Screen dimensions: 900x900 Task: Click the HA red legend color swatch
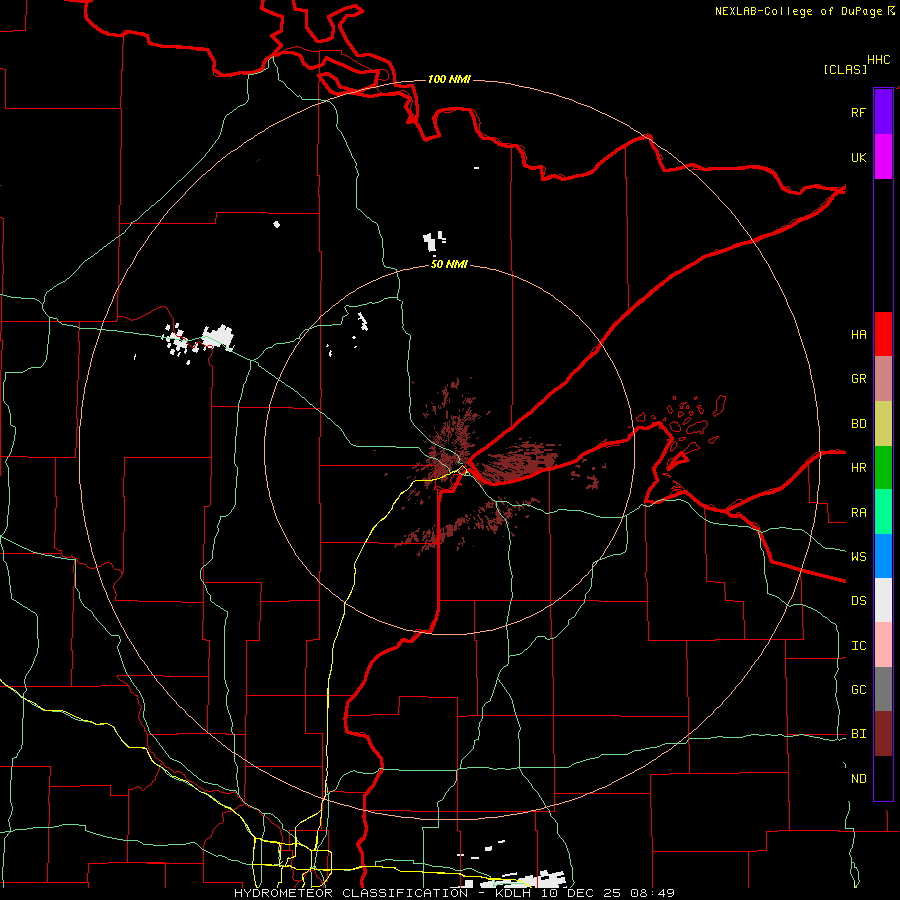883,334
